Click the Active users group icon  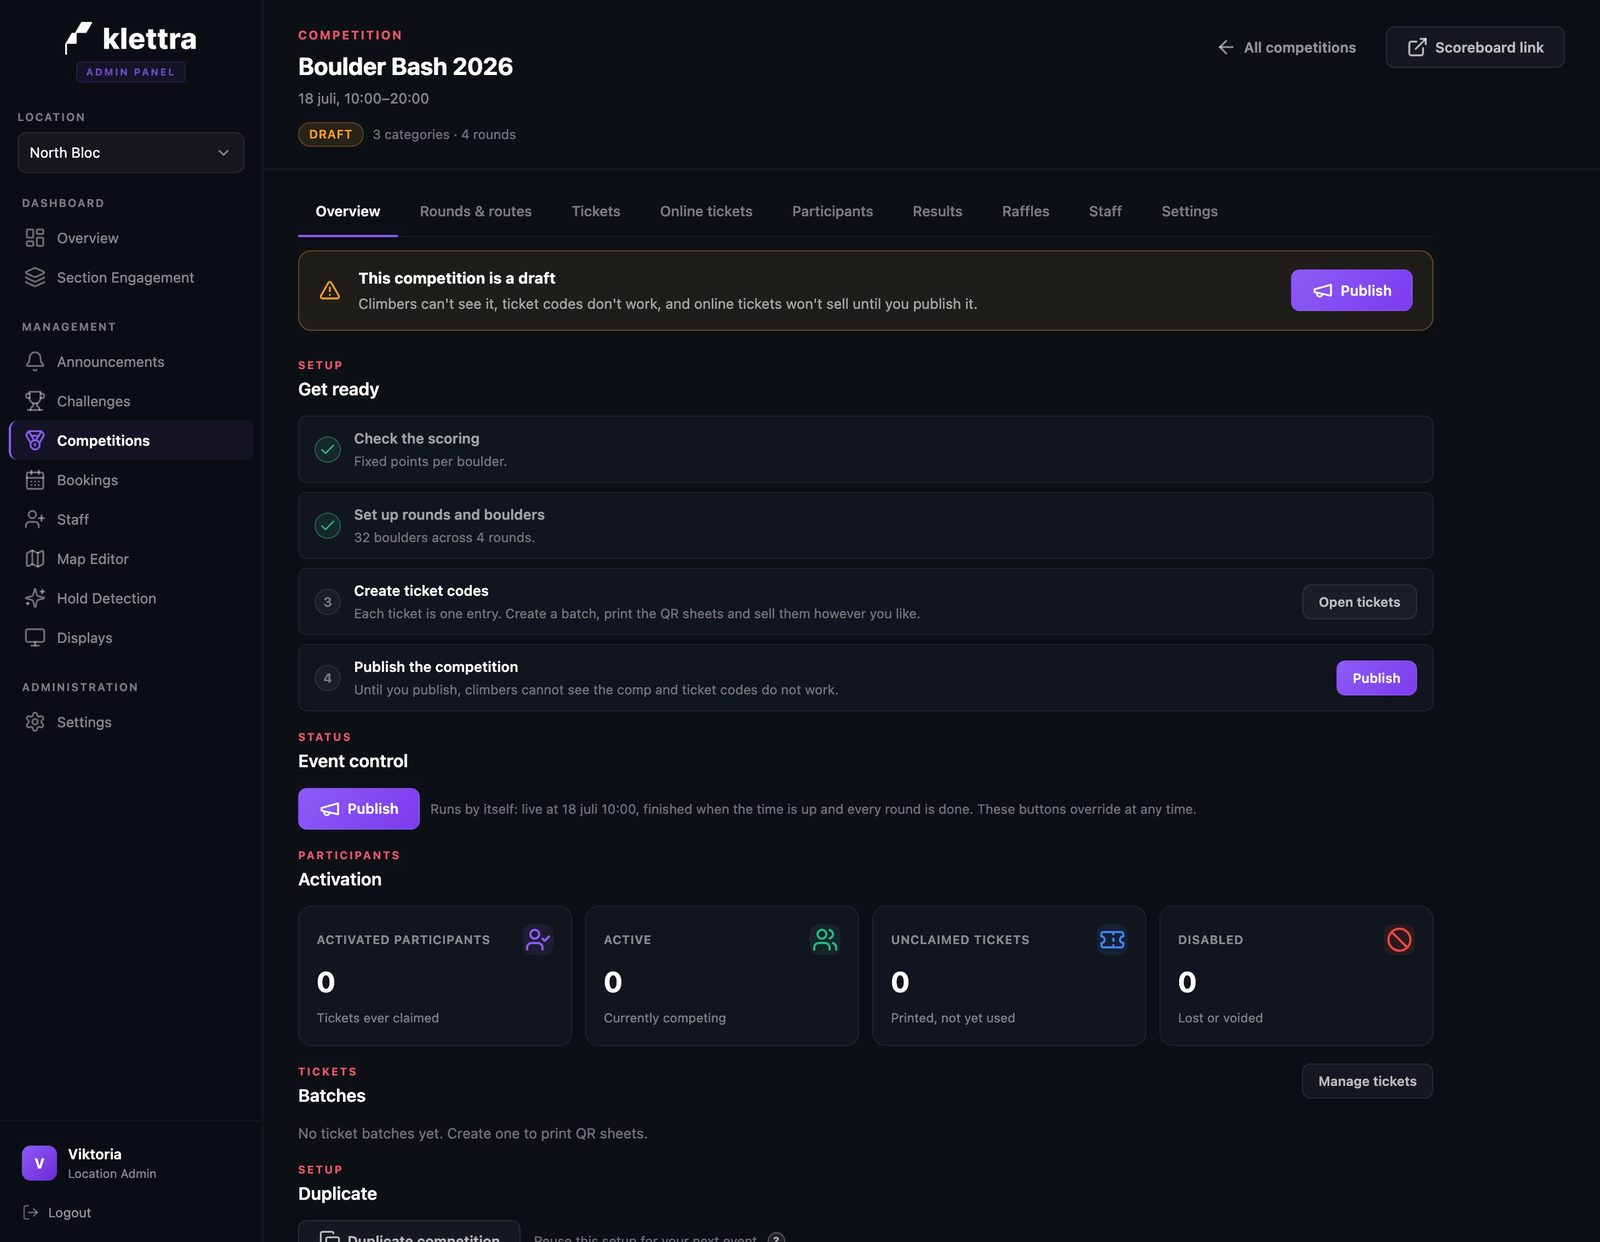[825, 939]
